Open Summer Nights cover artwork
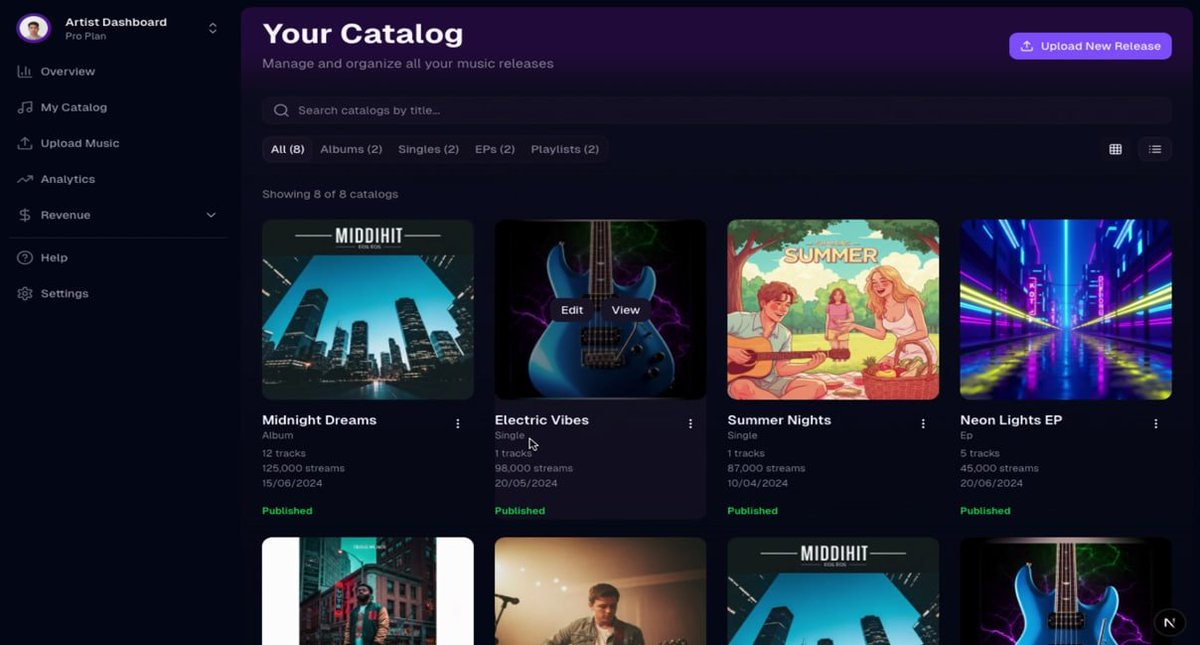This screenshot has width=1200, height=645. click(833, 310)
